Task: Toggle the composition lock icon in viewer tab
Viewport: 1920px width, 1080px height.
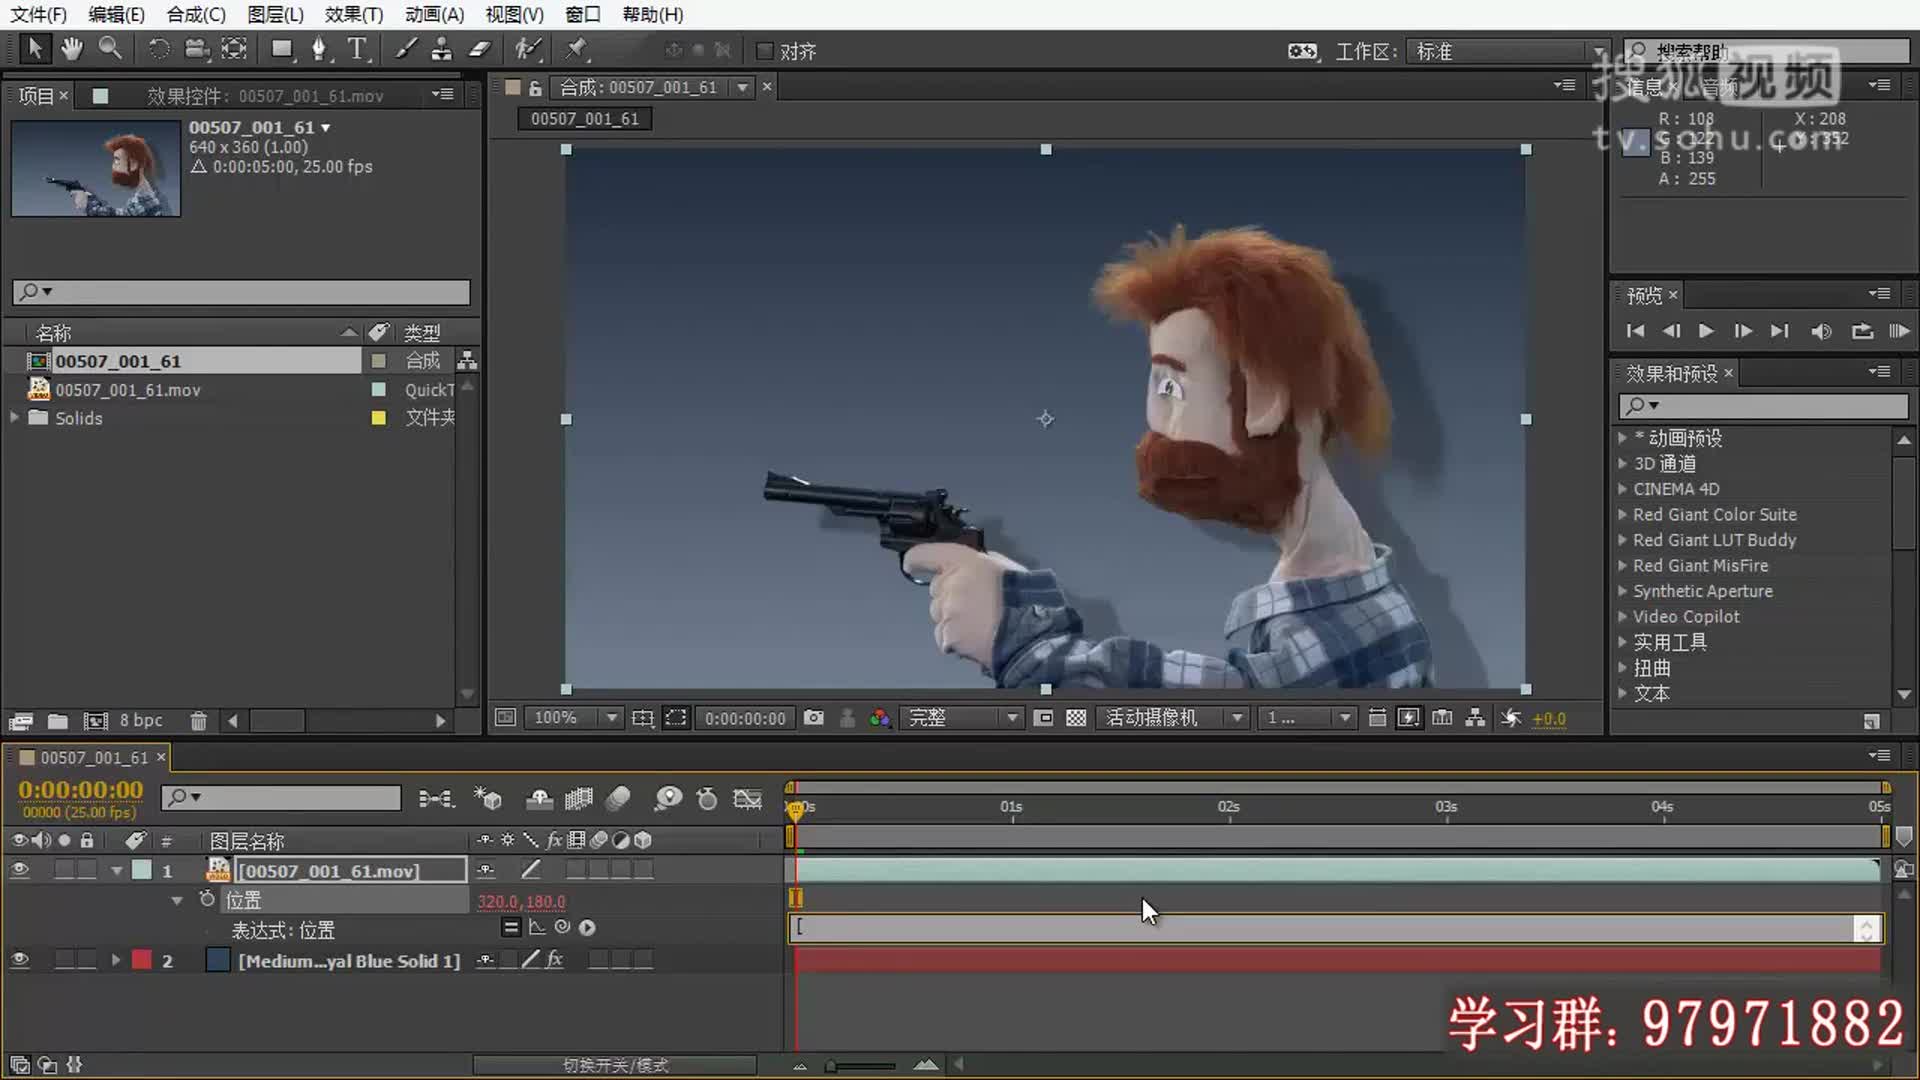Action: click(535, 88)
